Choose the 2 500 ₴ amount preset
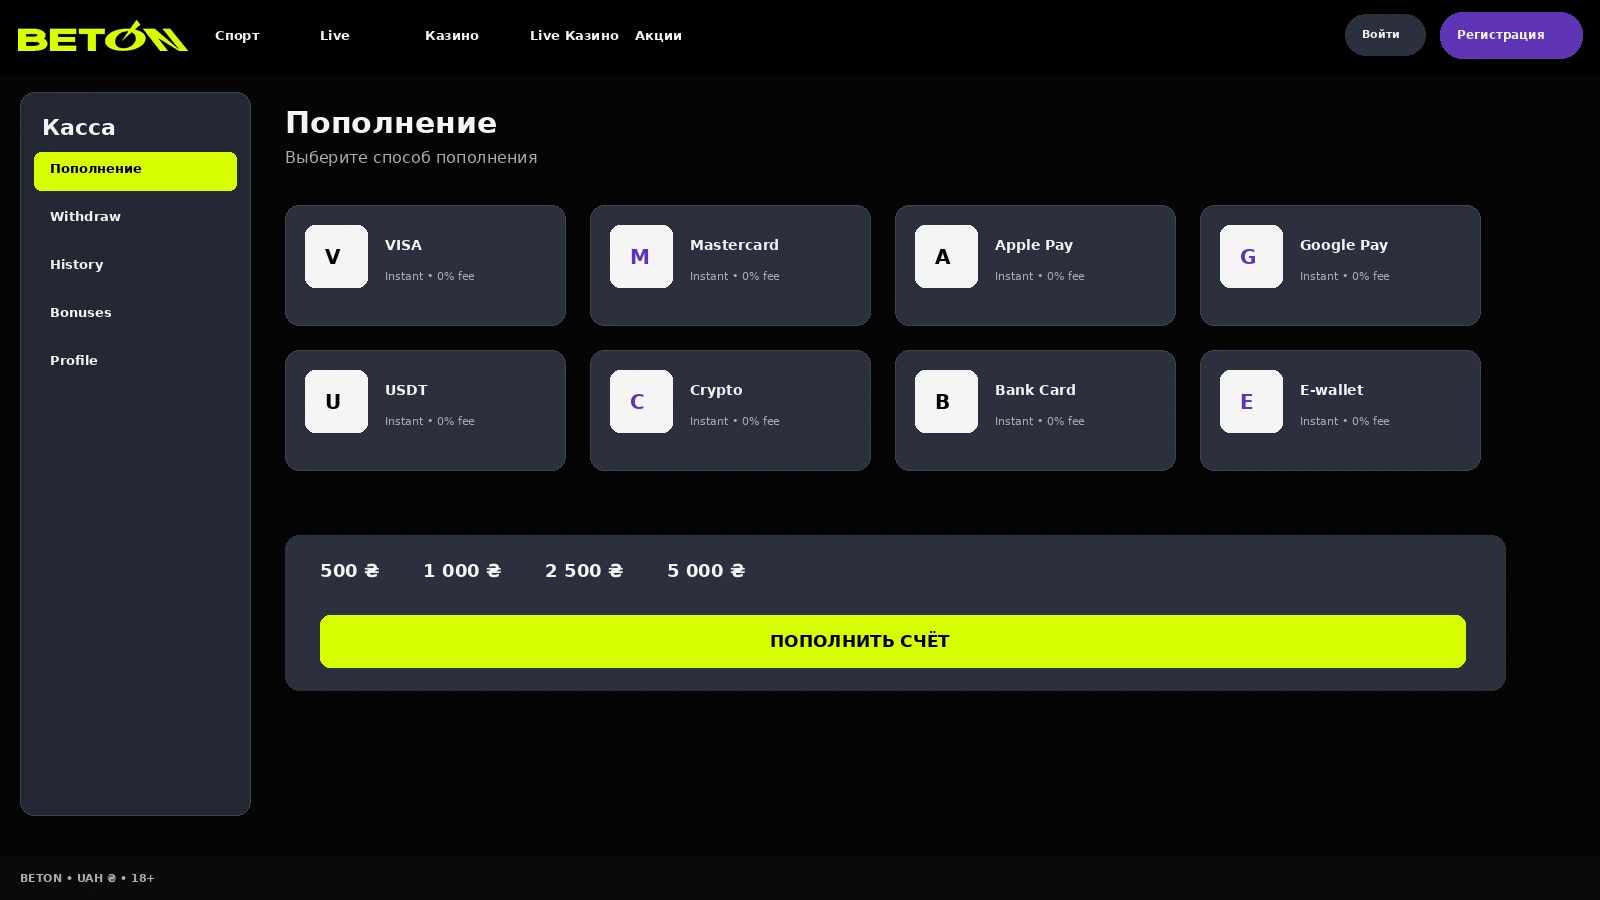Viewport: 1600px width, 900px height. [x=584, y=571]
